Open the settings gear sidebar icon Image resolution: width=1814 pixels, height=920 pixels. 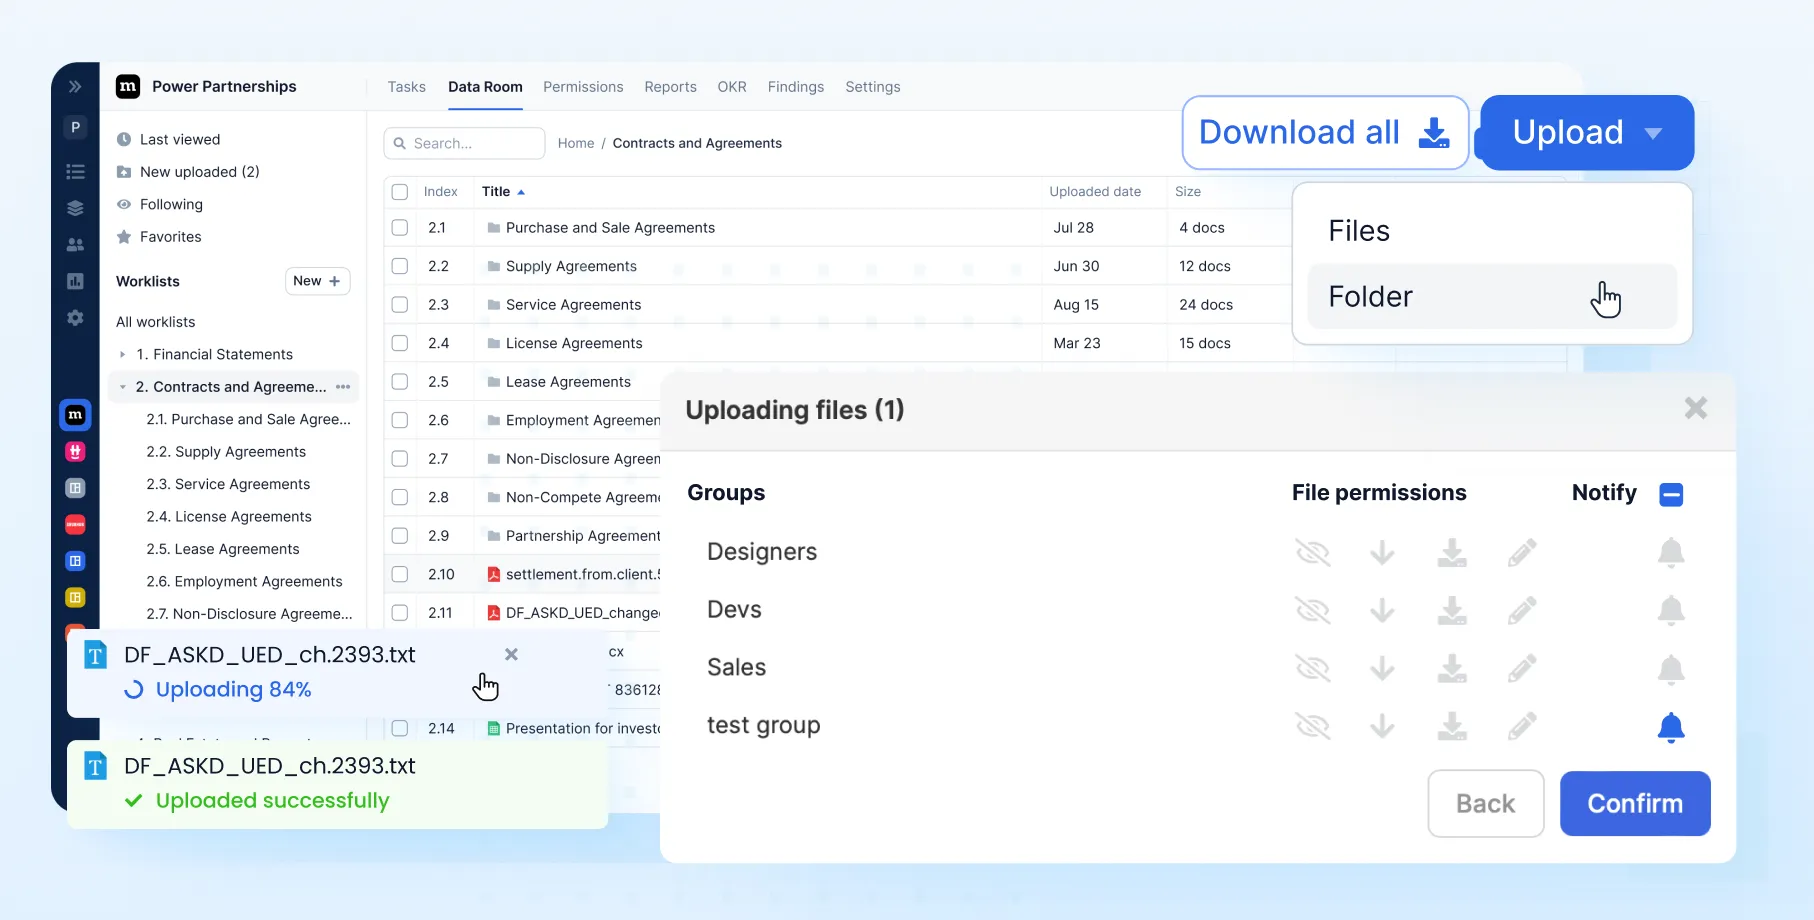point(75,317)
